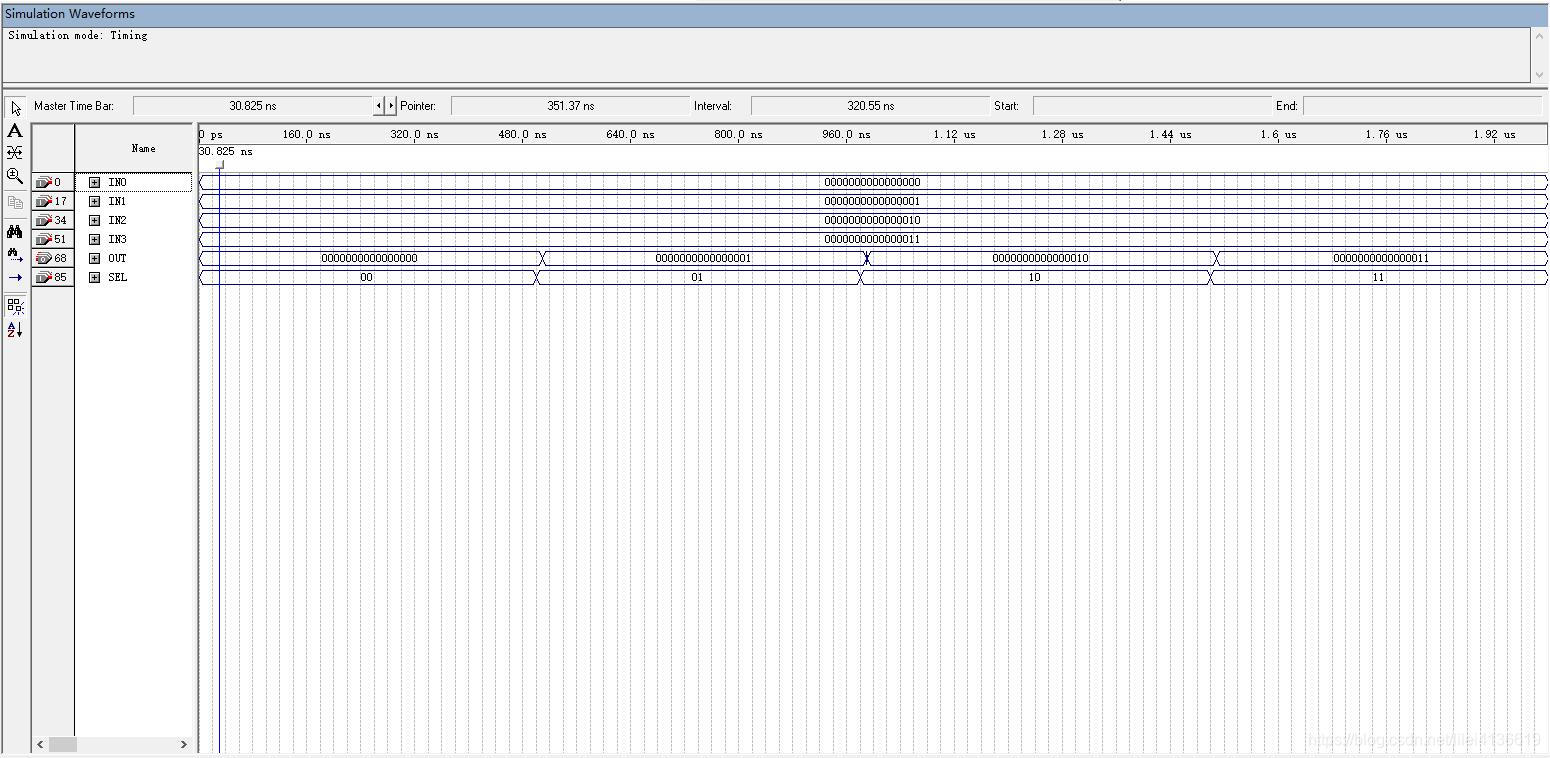Click the End time field
Image resolution: width=1550 pixels, height=758 pixels.
tap(1422, 106)
